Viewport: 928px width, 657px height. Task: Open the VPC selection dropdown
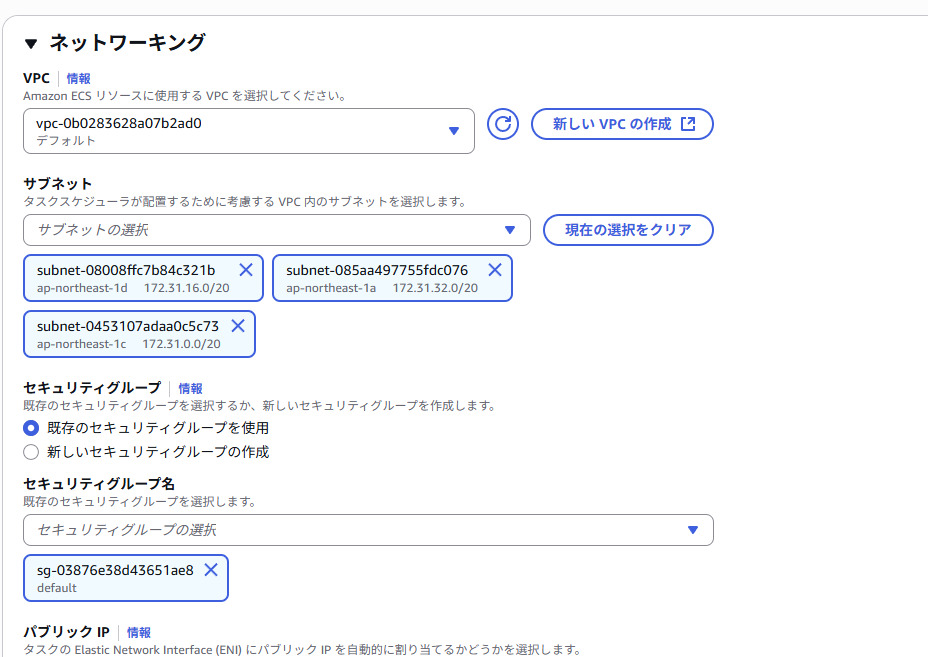(x=249, y=131)
